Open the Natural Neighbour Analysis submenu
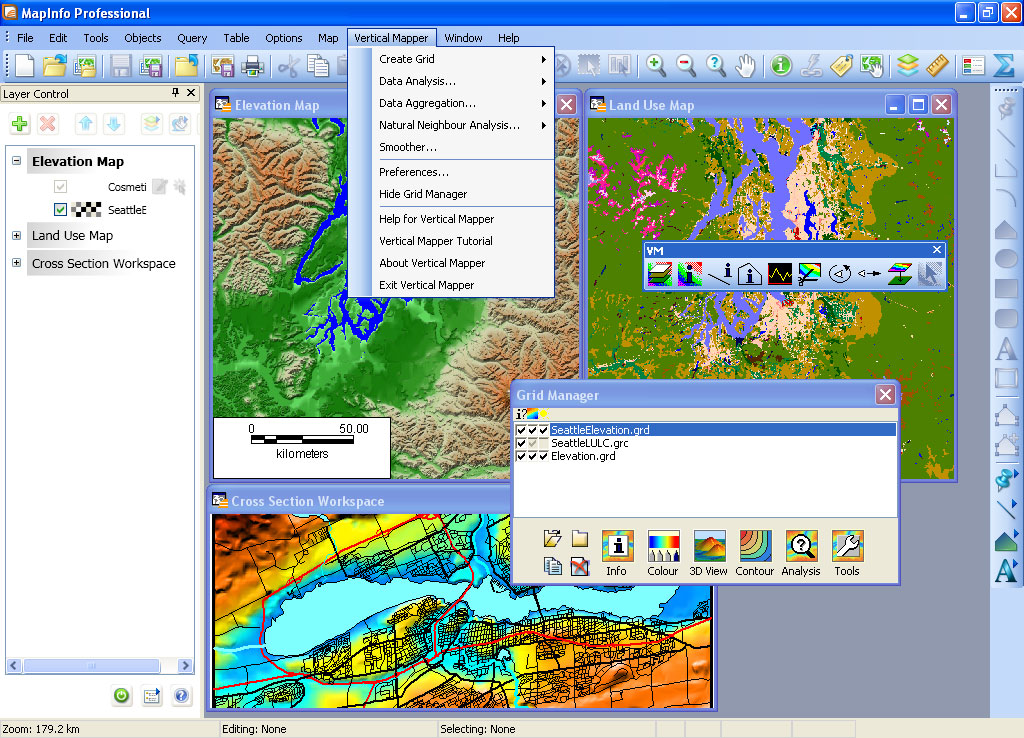The width and height of the screenshot is (1024, 738). click(x=452, y=125)
